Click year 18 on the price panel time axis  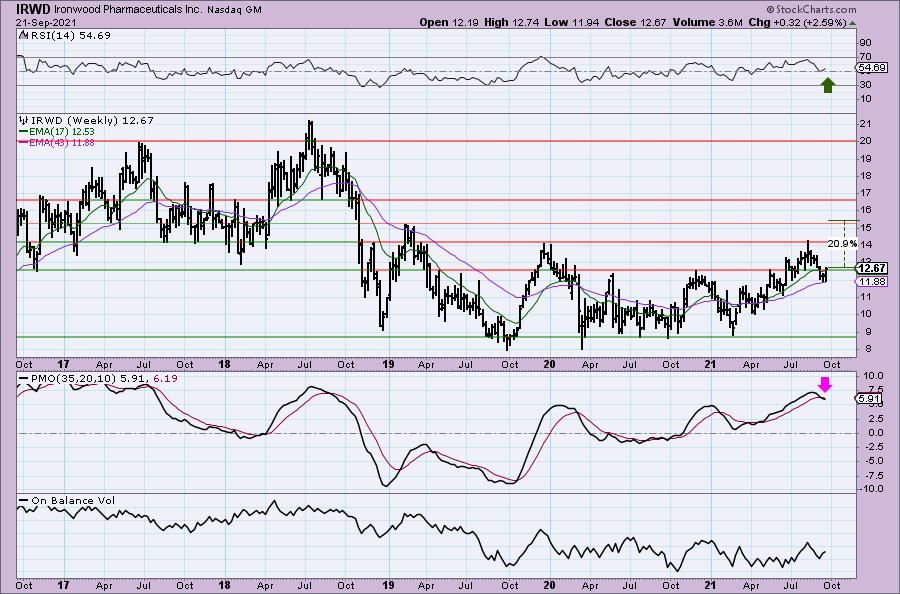coord(224,364)
